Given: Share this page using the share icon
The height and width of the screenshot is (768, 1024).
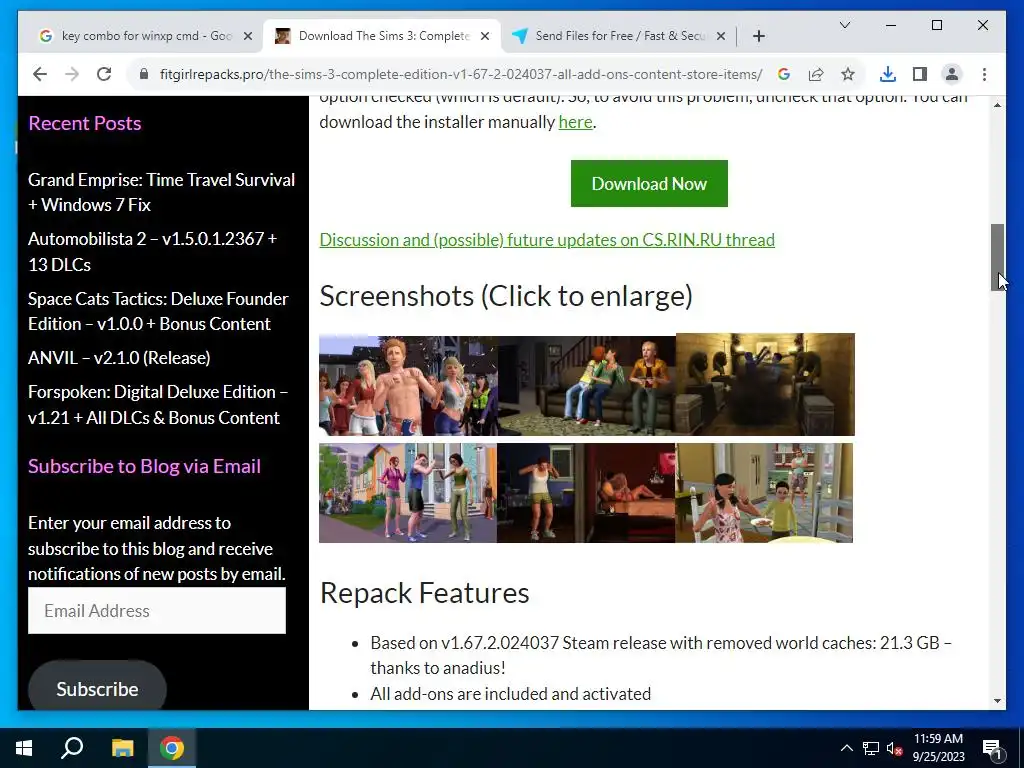Looking at the screenshot, I should [x=816, y=74].
